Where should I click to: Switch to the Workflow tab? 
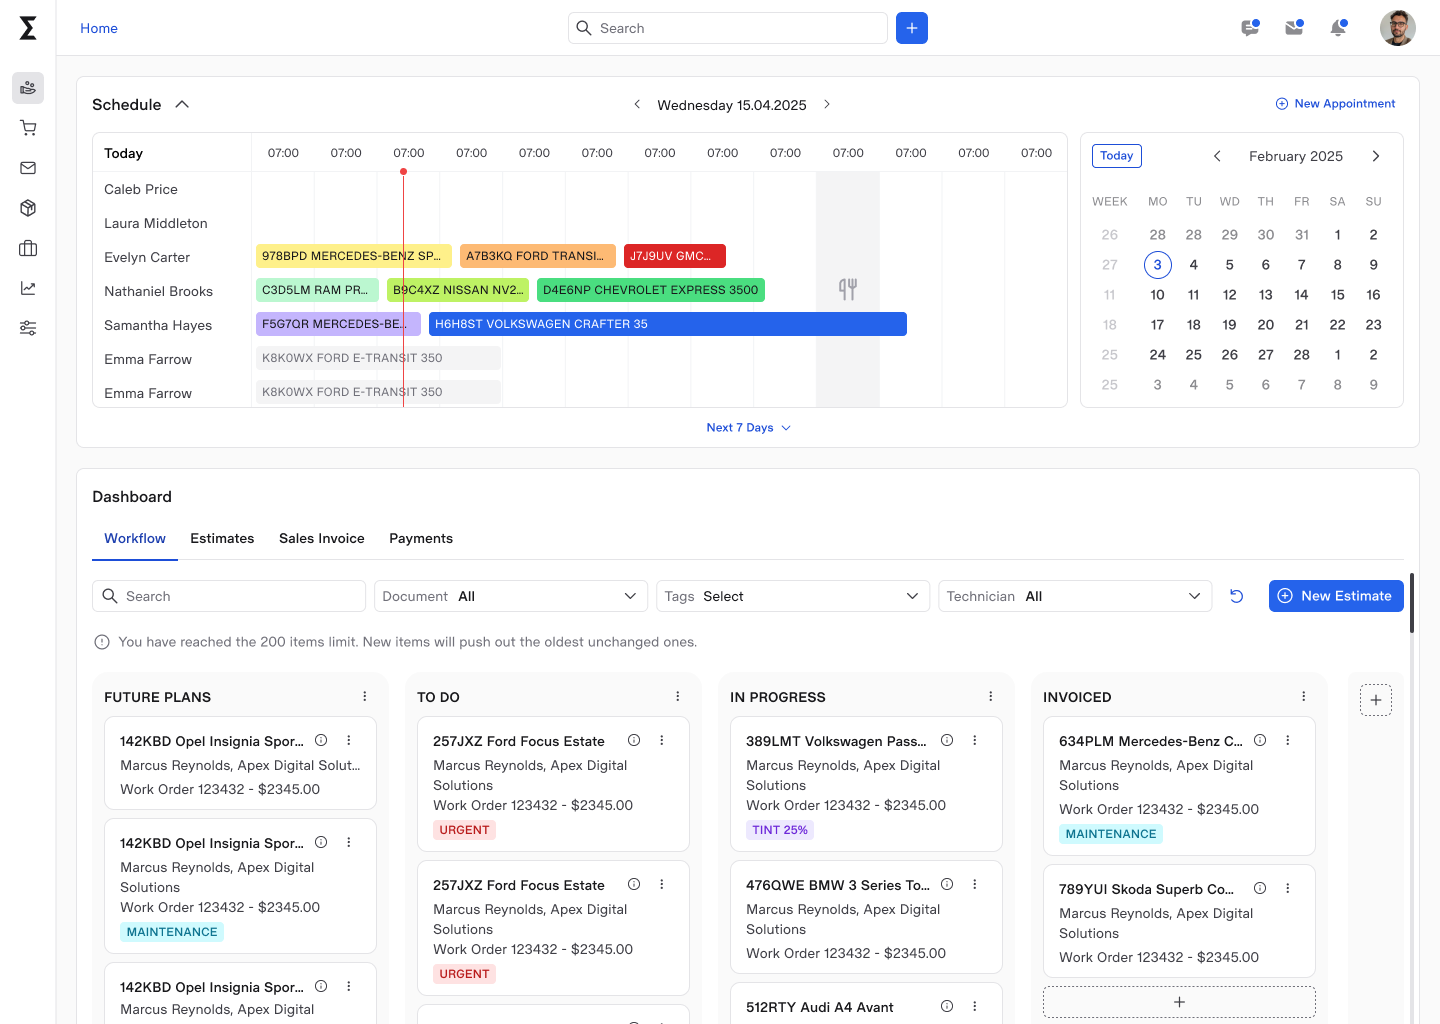pyautogui.click(x=135, y=538)
